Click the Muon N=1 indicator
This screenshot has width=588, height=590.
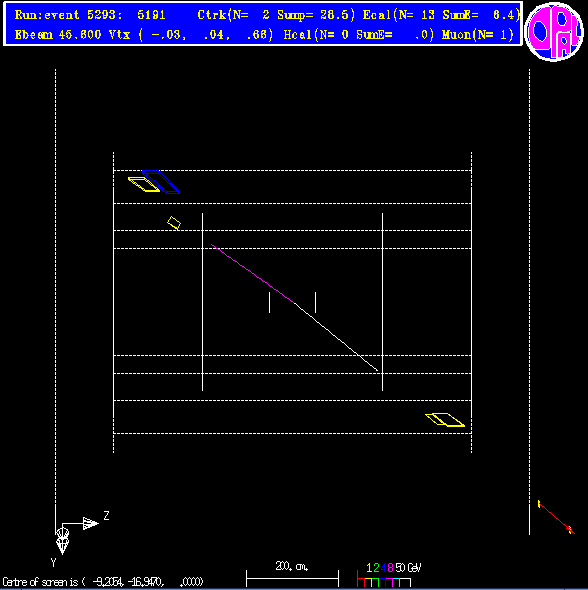pos(478,35)
